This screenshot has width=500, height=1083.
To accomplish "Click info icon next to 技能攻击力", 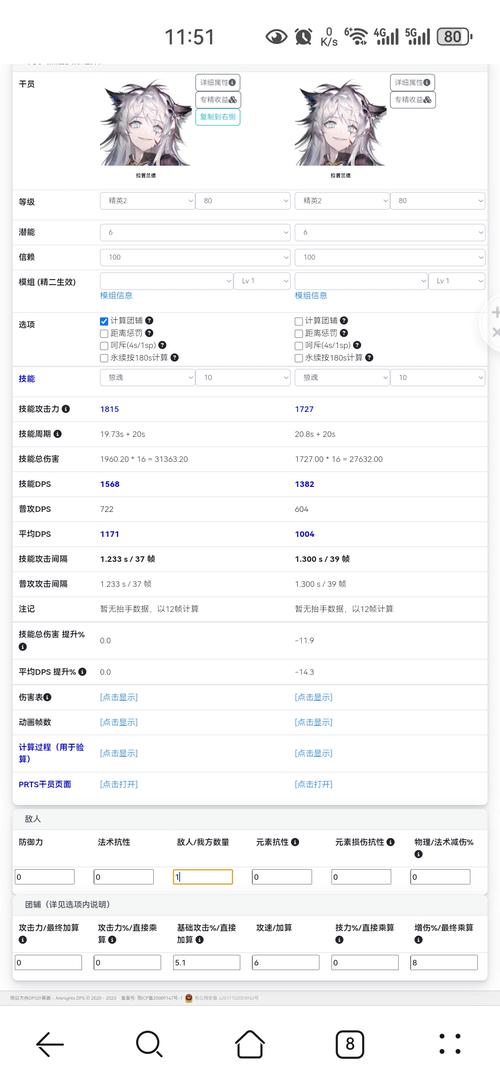I will tap(66, 409).
